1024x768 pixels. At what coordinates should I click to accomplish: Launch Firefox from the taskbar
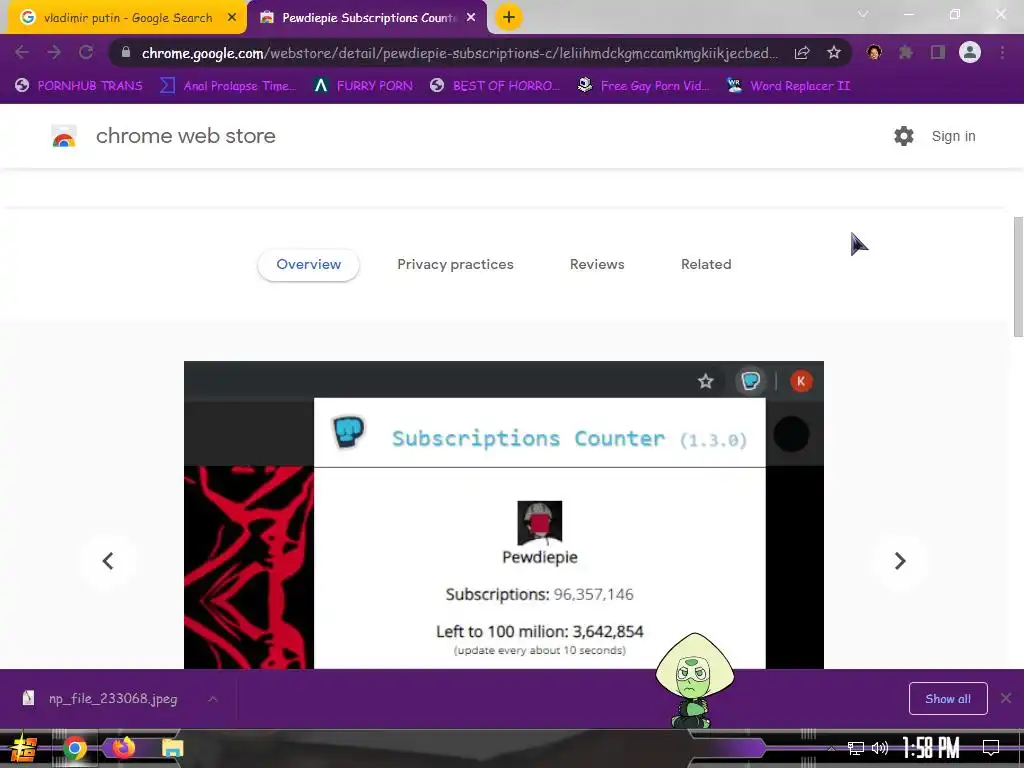(123, 748)
